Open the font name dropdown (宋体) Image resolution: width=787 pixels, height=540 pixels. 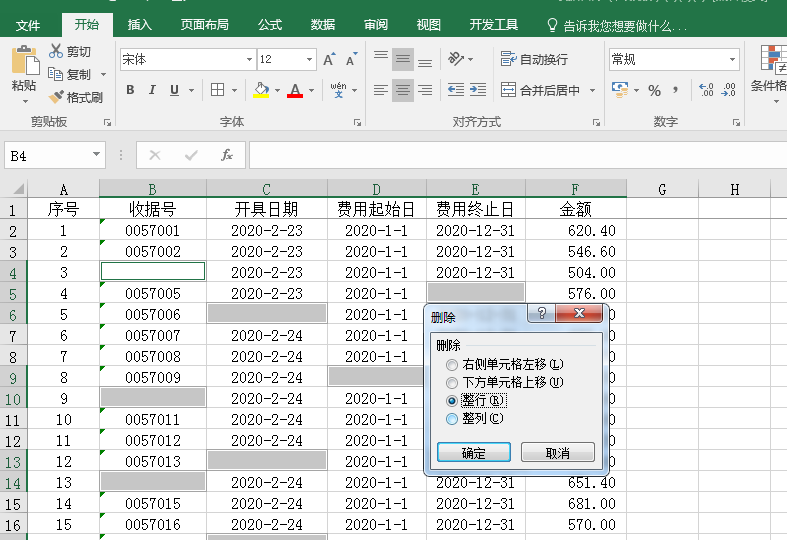[x=249, y=59]
